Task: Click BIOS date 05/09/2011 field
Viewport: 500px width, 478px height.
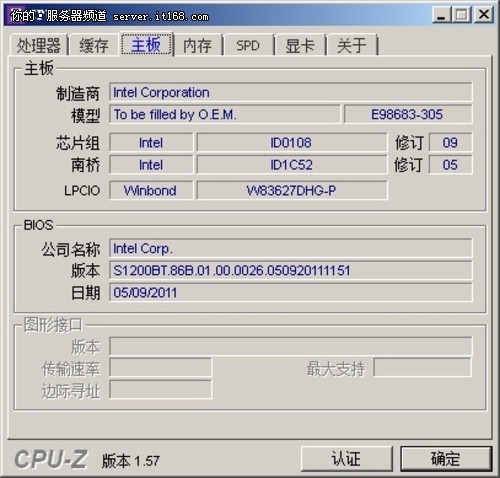Action: click(291, 292)
